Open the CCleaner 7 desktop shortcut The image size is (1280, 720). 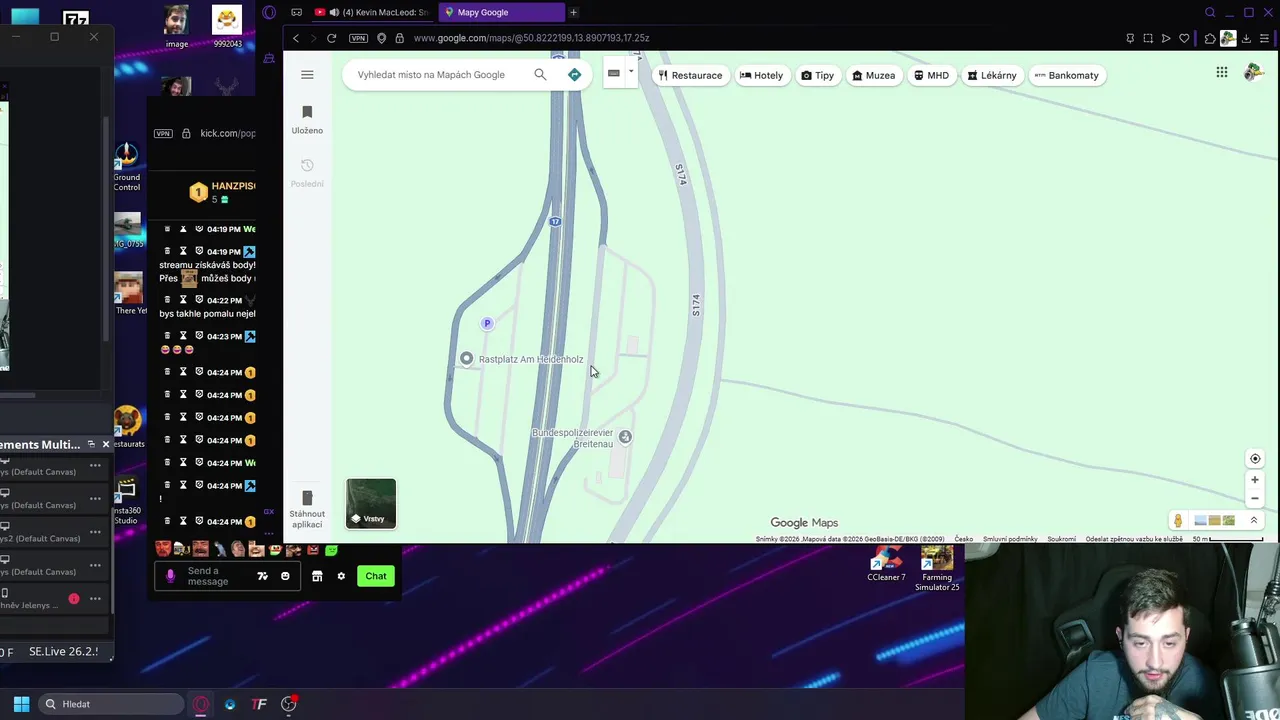tap(886, 563)
